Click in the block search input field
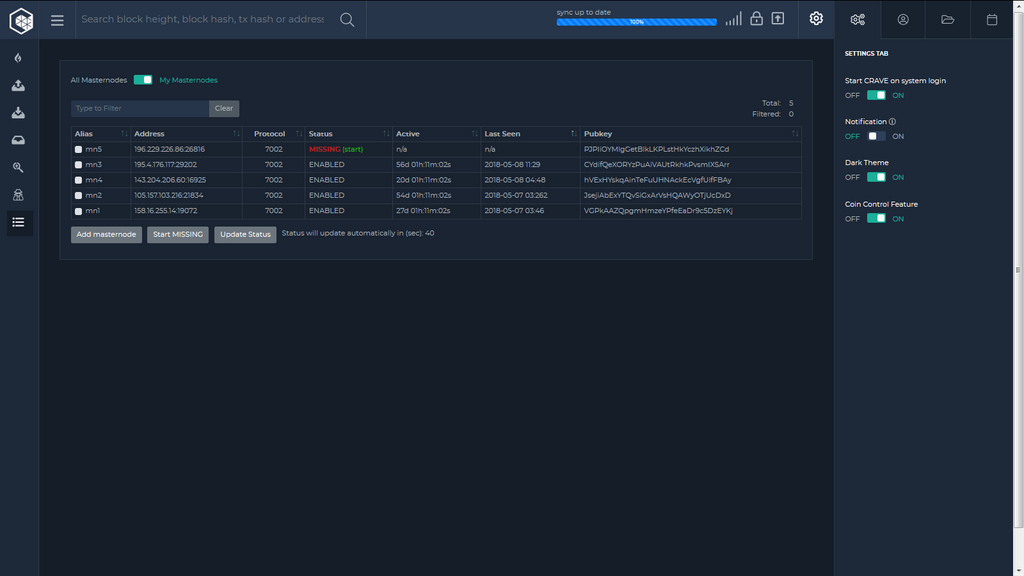The image size is (1024, 576). pos(202,20)
